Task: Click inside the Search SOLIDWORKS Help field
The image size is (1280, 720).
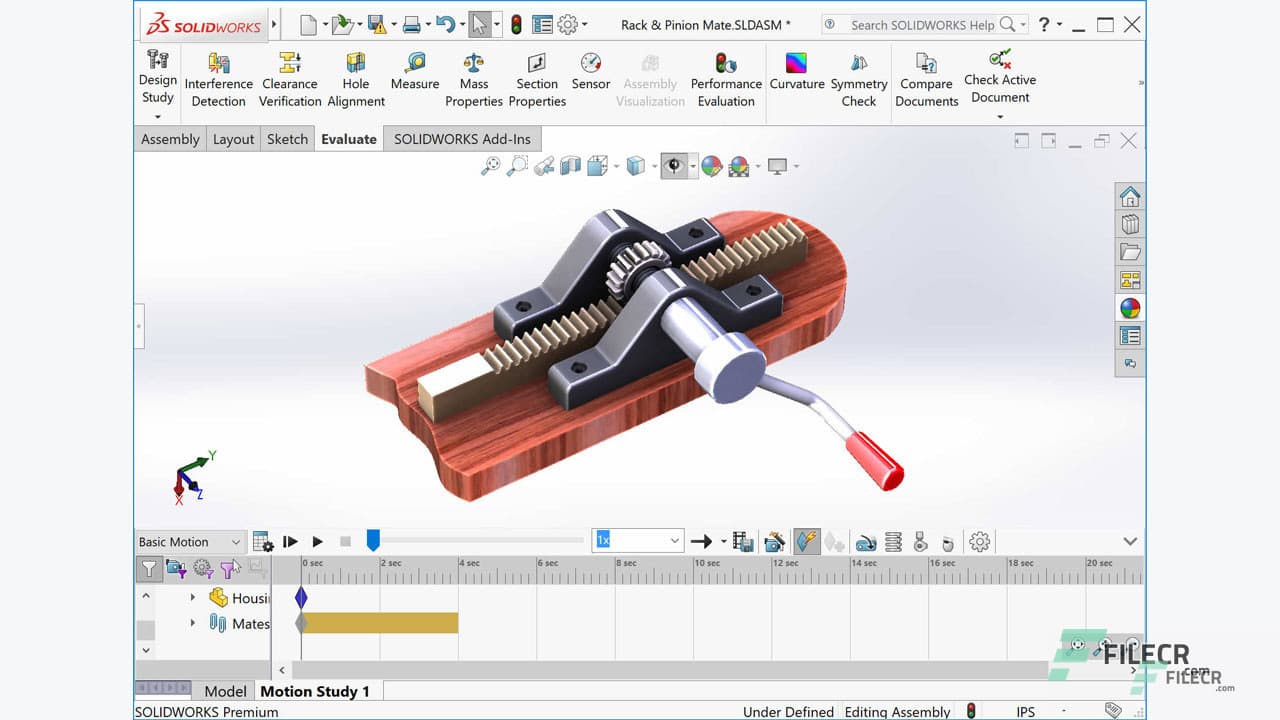Action: point(920,24)
